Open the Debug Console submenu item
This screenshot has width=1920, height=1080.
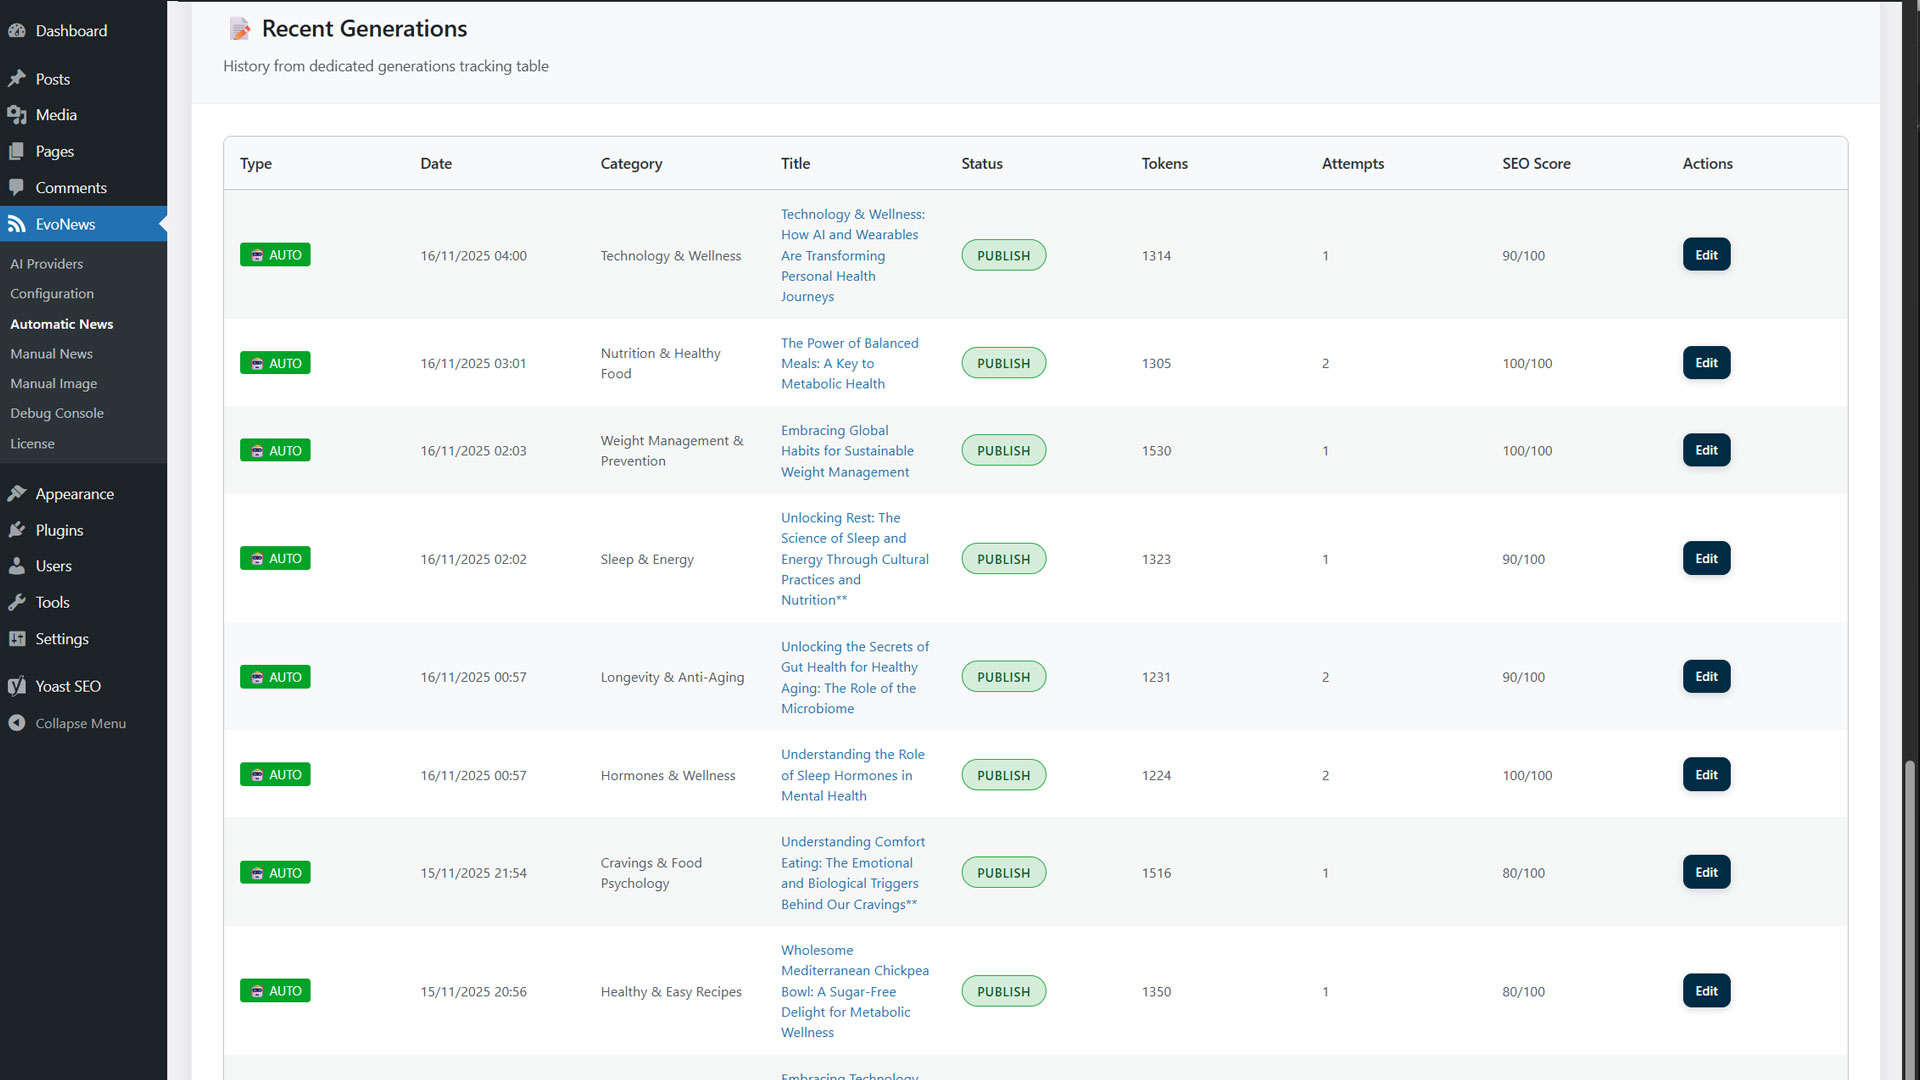[x=57, y=413]
